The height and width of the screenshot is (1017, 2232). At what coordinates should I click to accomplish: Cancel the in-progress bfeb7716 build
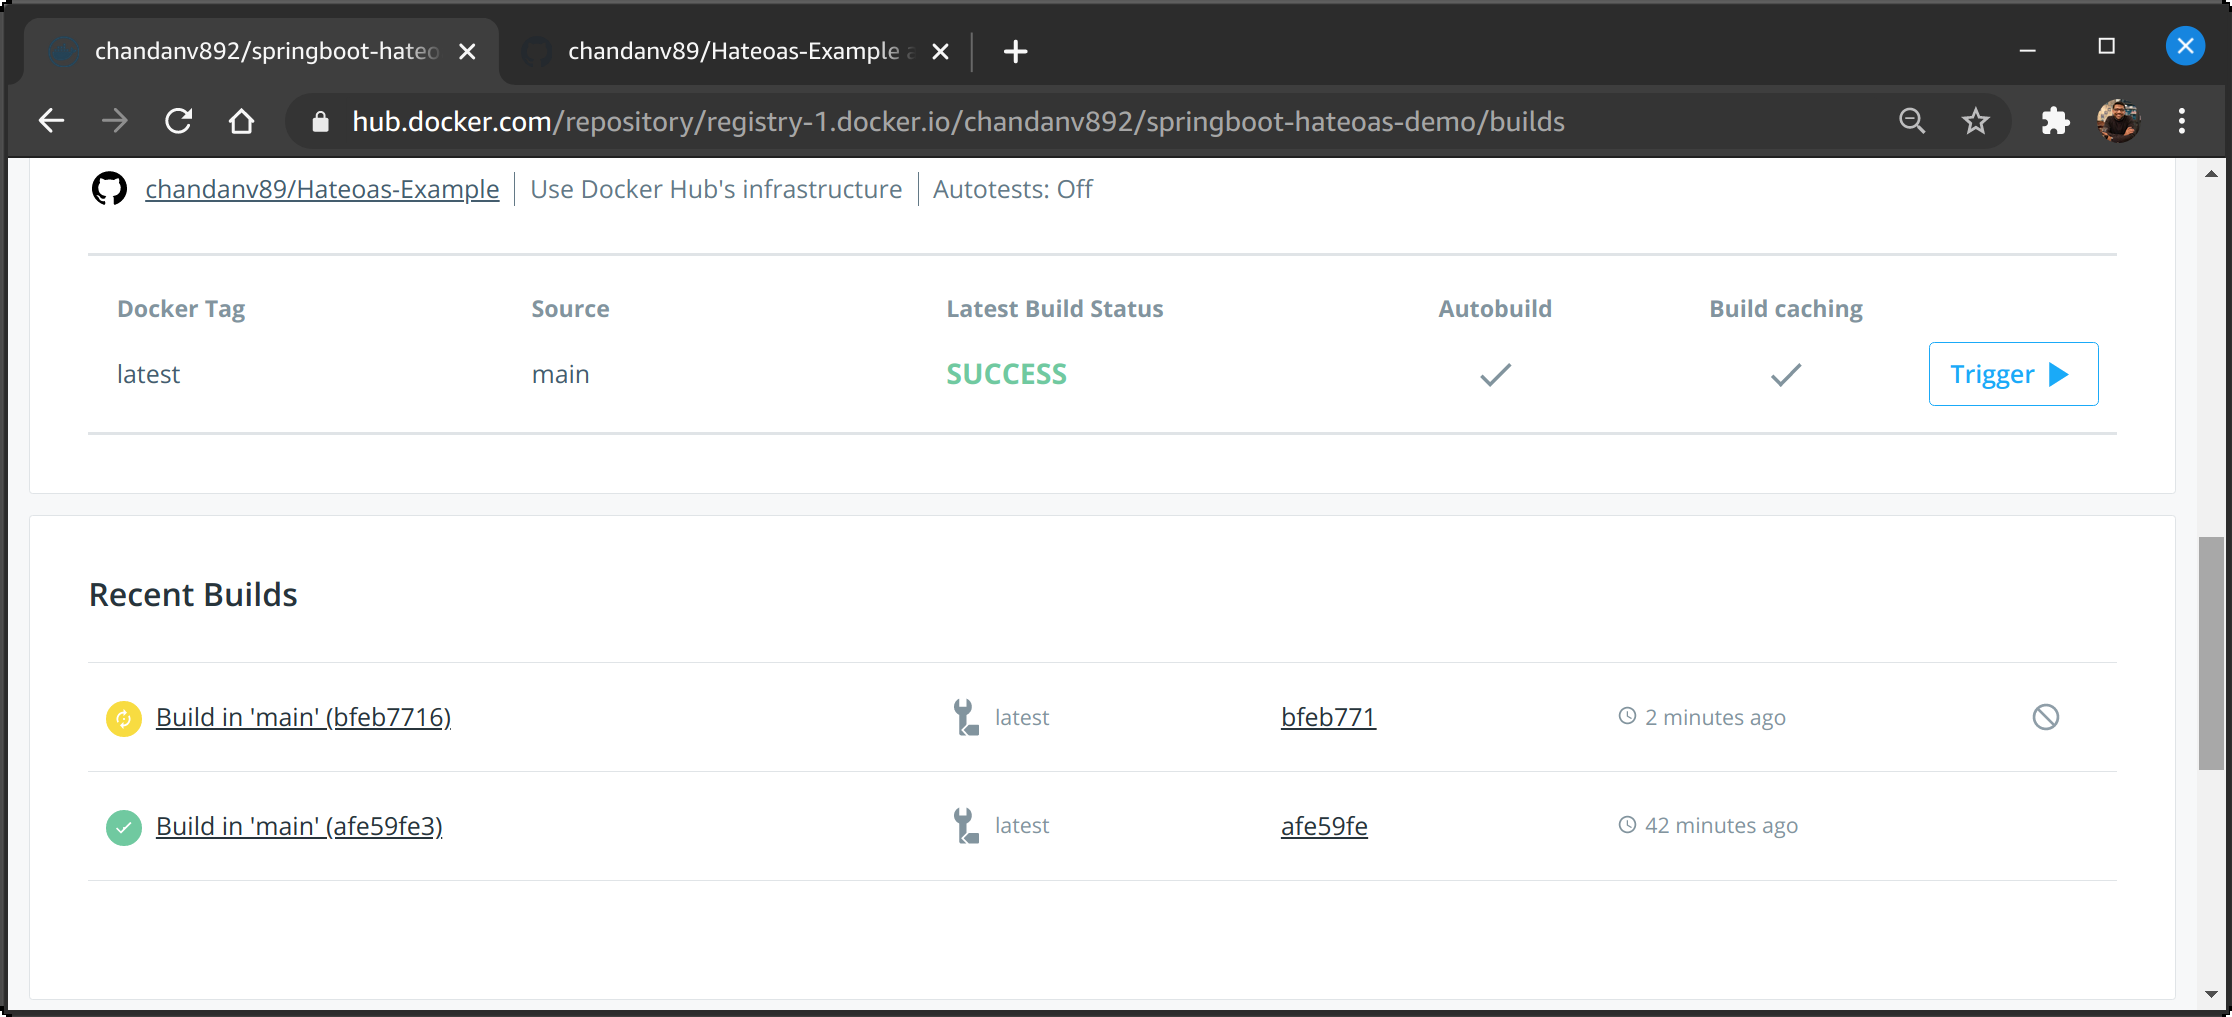pos(2045,717)
